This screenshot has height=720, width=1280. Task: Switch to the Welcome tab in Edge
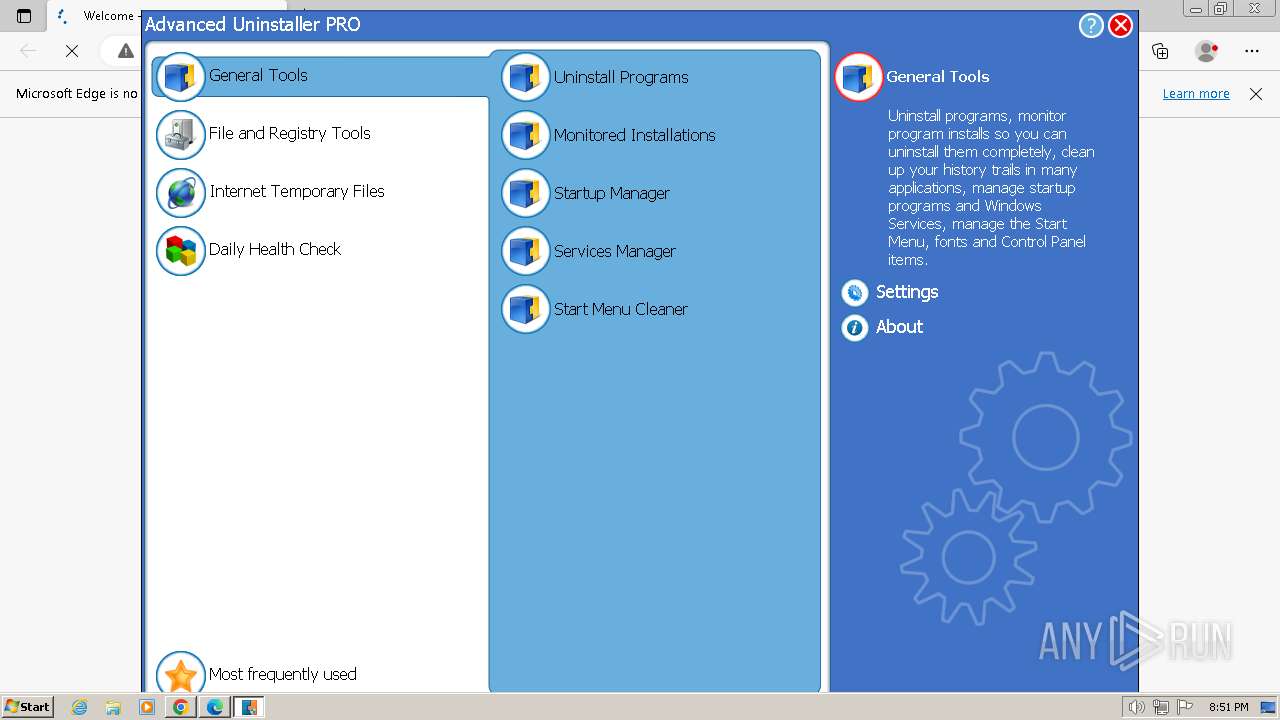[95, 16]
